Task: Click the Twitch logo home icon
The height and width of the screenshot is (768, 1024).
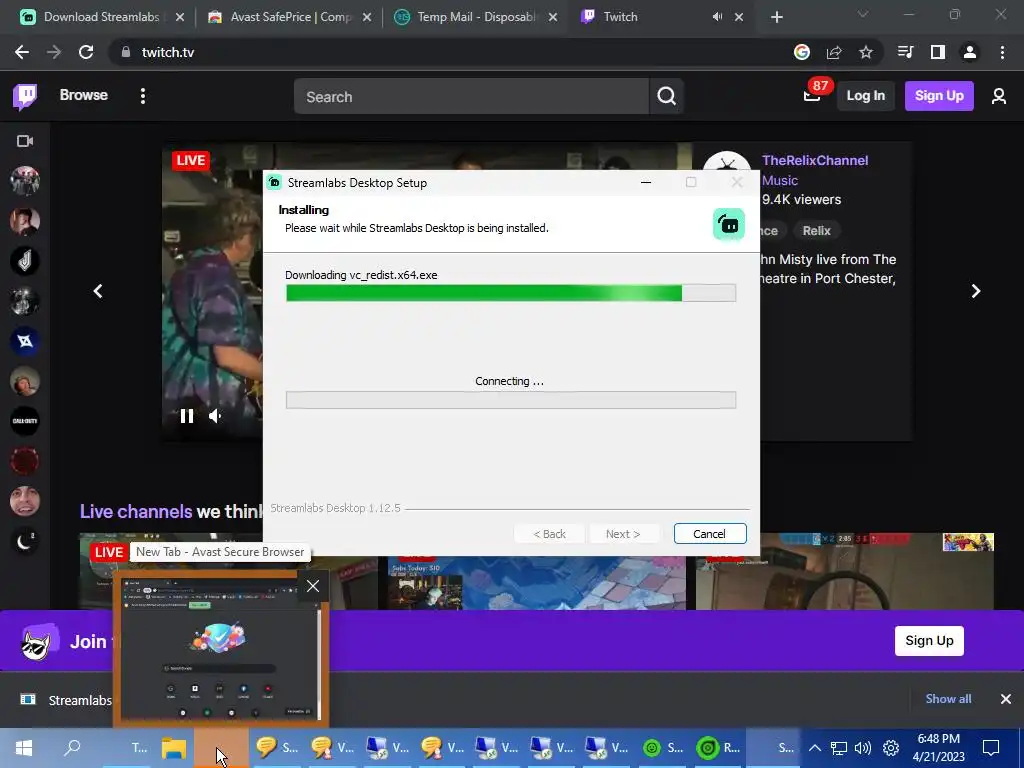Action: pyautogui.click(x=25, y=96)
